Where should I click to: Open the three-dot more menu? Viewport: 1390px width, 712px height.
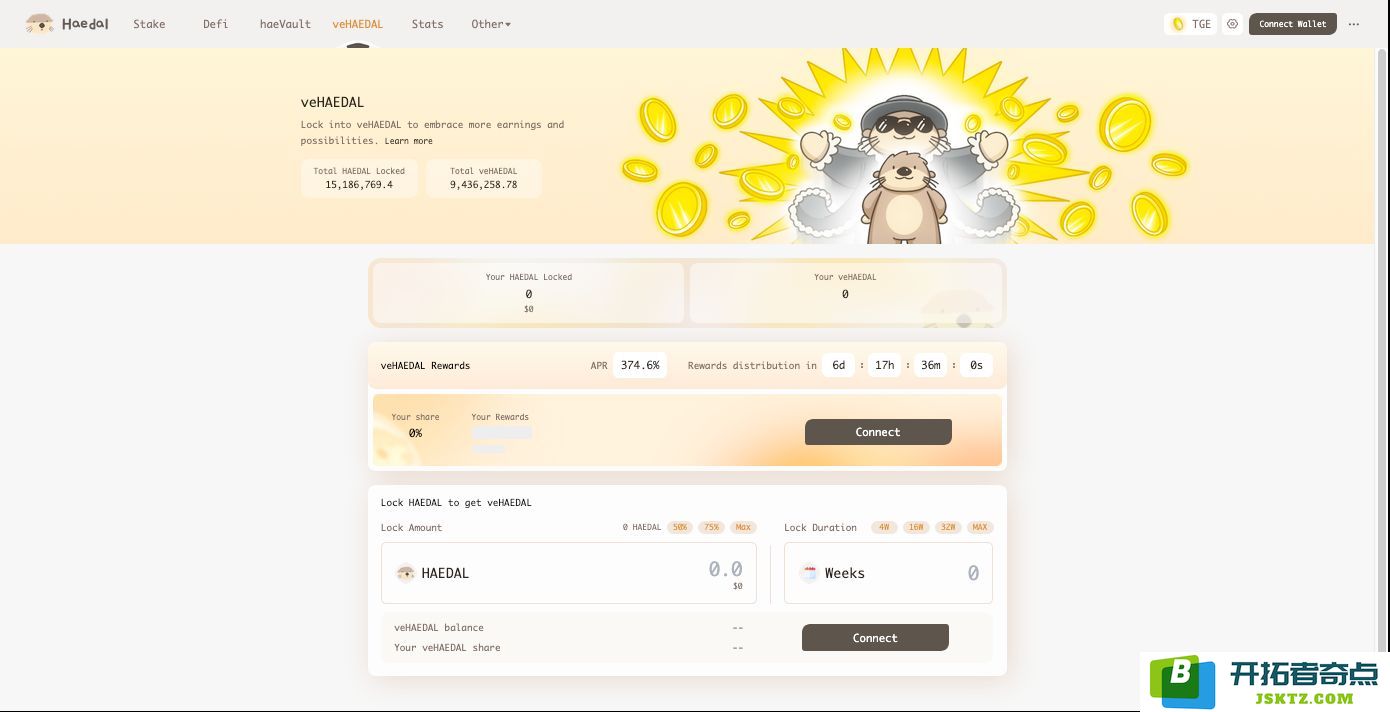point(1354,24)
